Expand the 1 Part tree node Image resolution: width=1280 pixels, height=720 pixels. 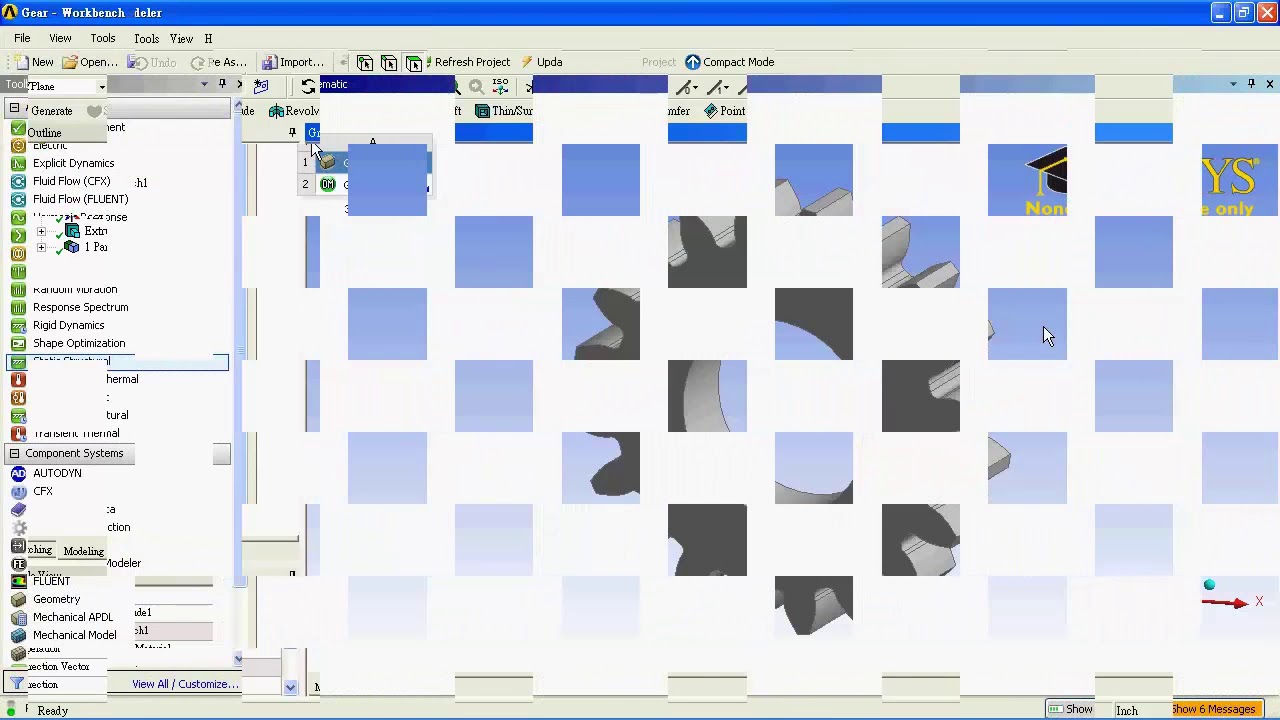click(x=41, y=247)
